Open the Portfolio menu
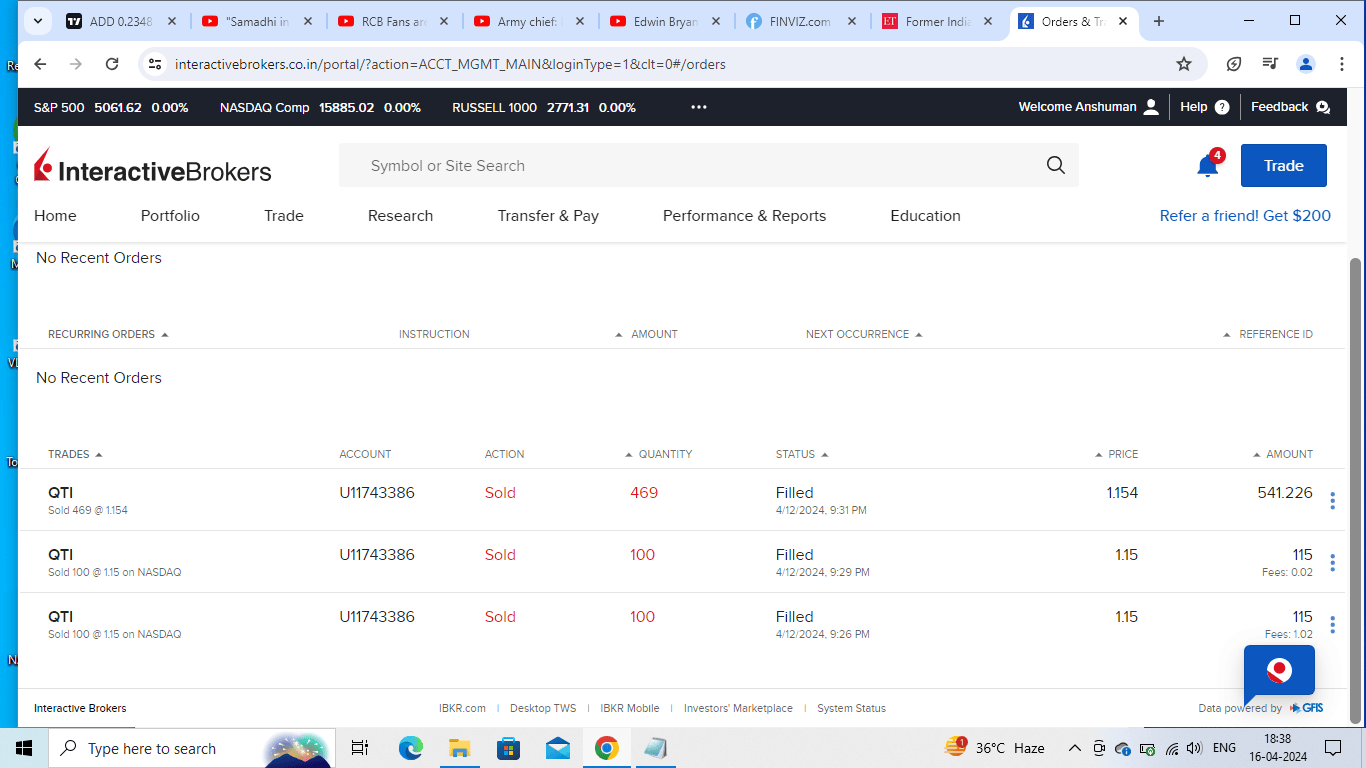The height and width of the screenshot is (768, 1366). point(170,216)
